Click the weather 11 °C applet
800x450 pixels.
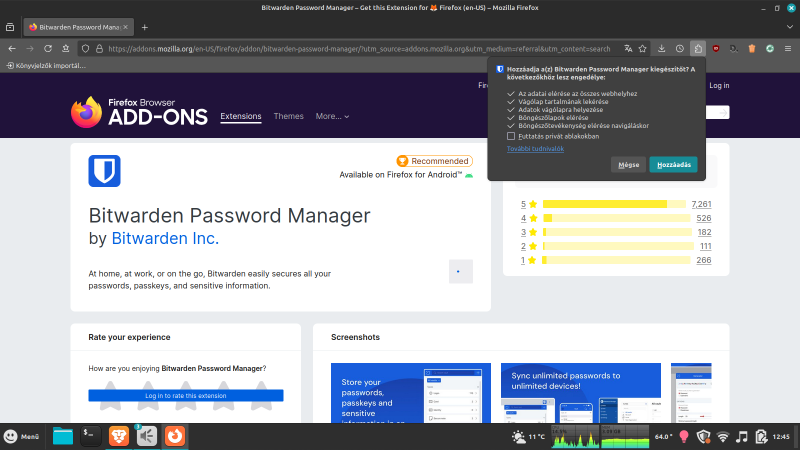pyautogui.click(x=528, y=437)
